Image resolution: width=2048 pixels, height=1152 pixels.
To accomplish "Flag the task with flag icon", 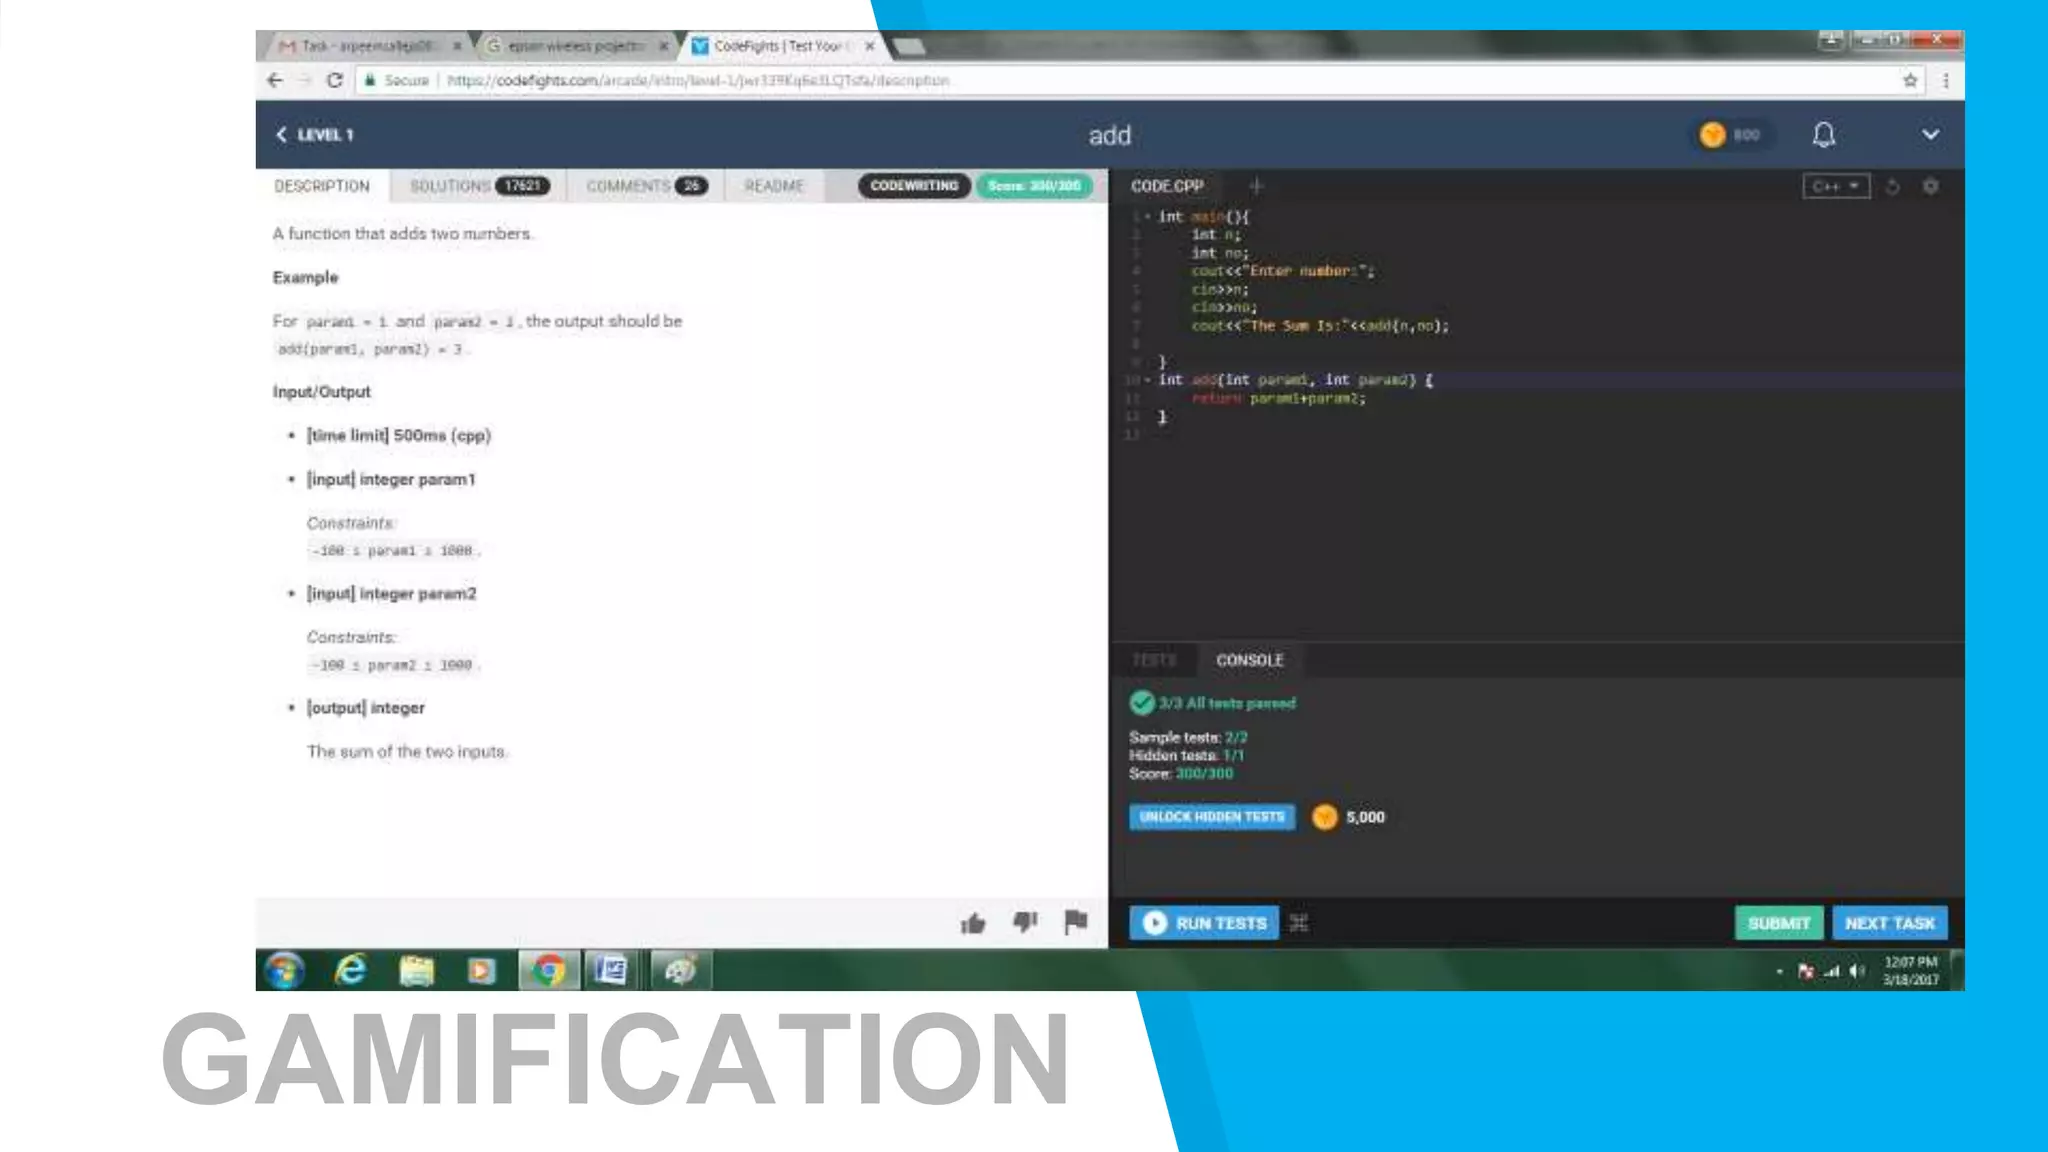I will [x=1076, y=922].
